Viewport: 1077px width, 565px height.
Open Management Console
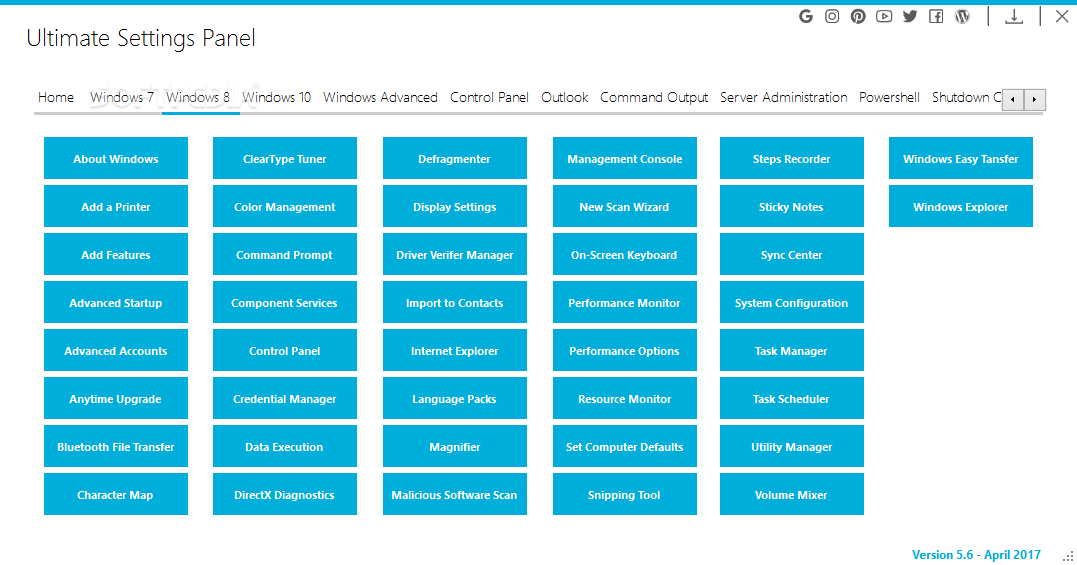(x=625, y=159)
